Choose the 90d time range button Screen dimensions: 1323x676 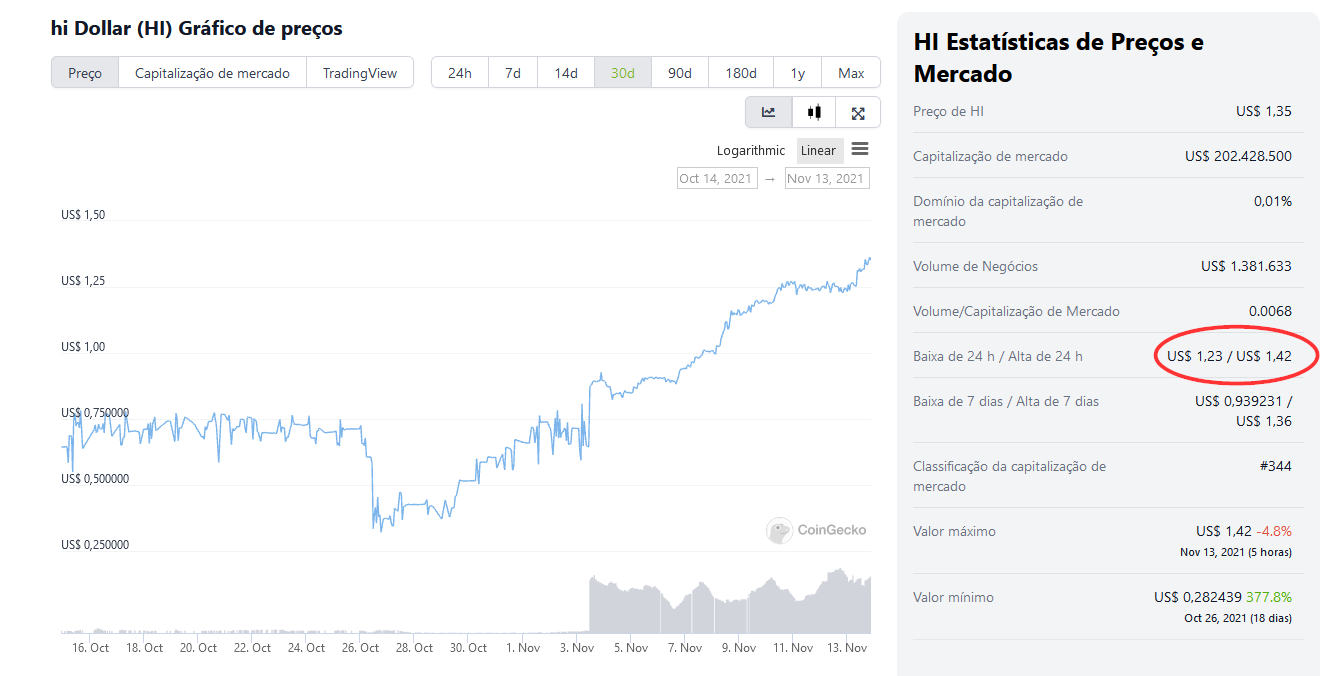coord(680,73)
